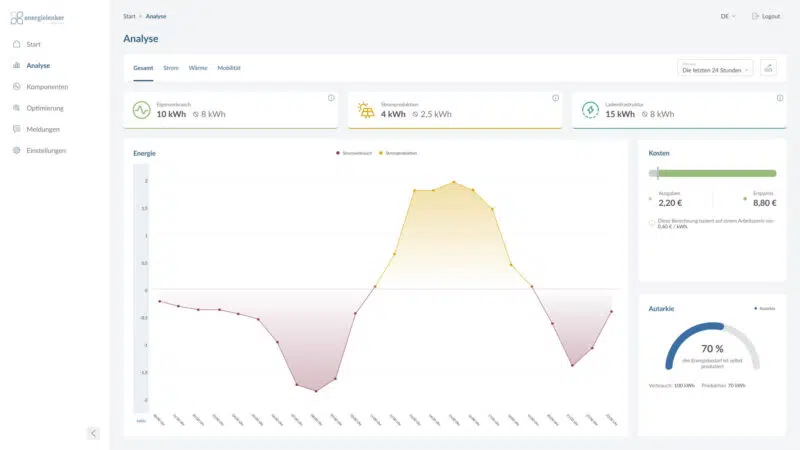Go to Start via breadcrumb link
The height and width of the screenshot is (450, 800).
click(129, 16)
